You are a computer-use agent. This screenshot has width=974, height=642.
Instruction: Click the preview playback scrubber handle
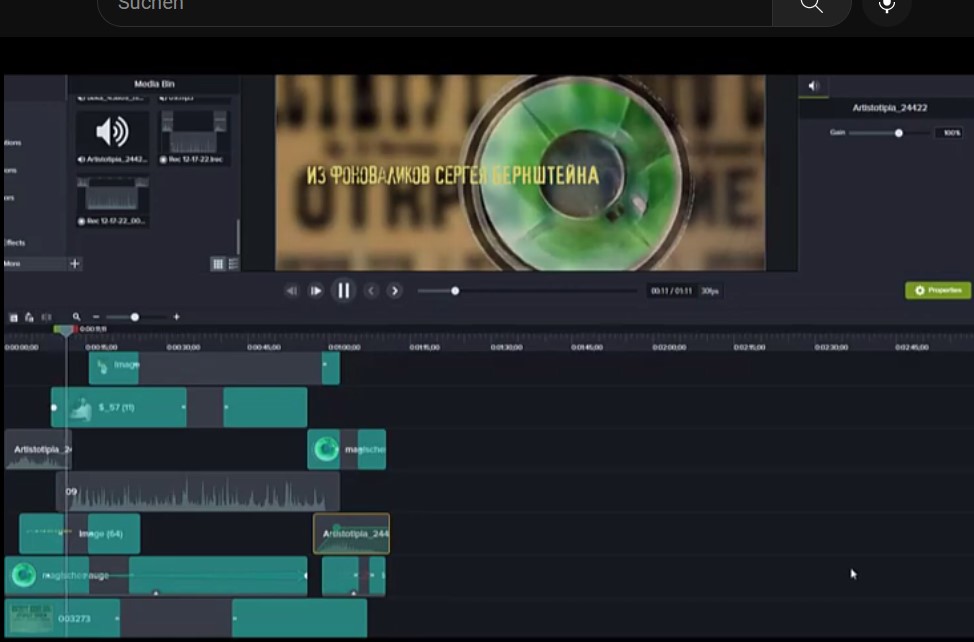click(x=455, y=291)
